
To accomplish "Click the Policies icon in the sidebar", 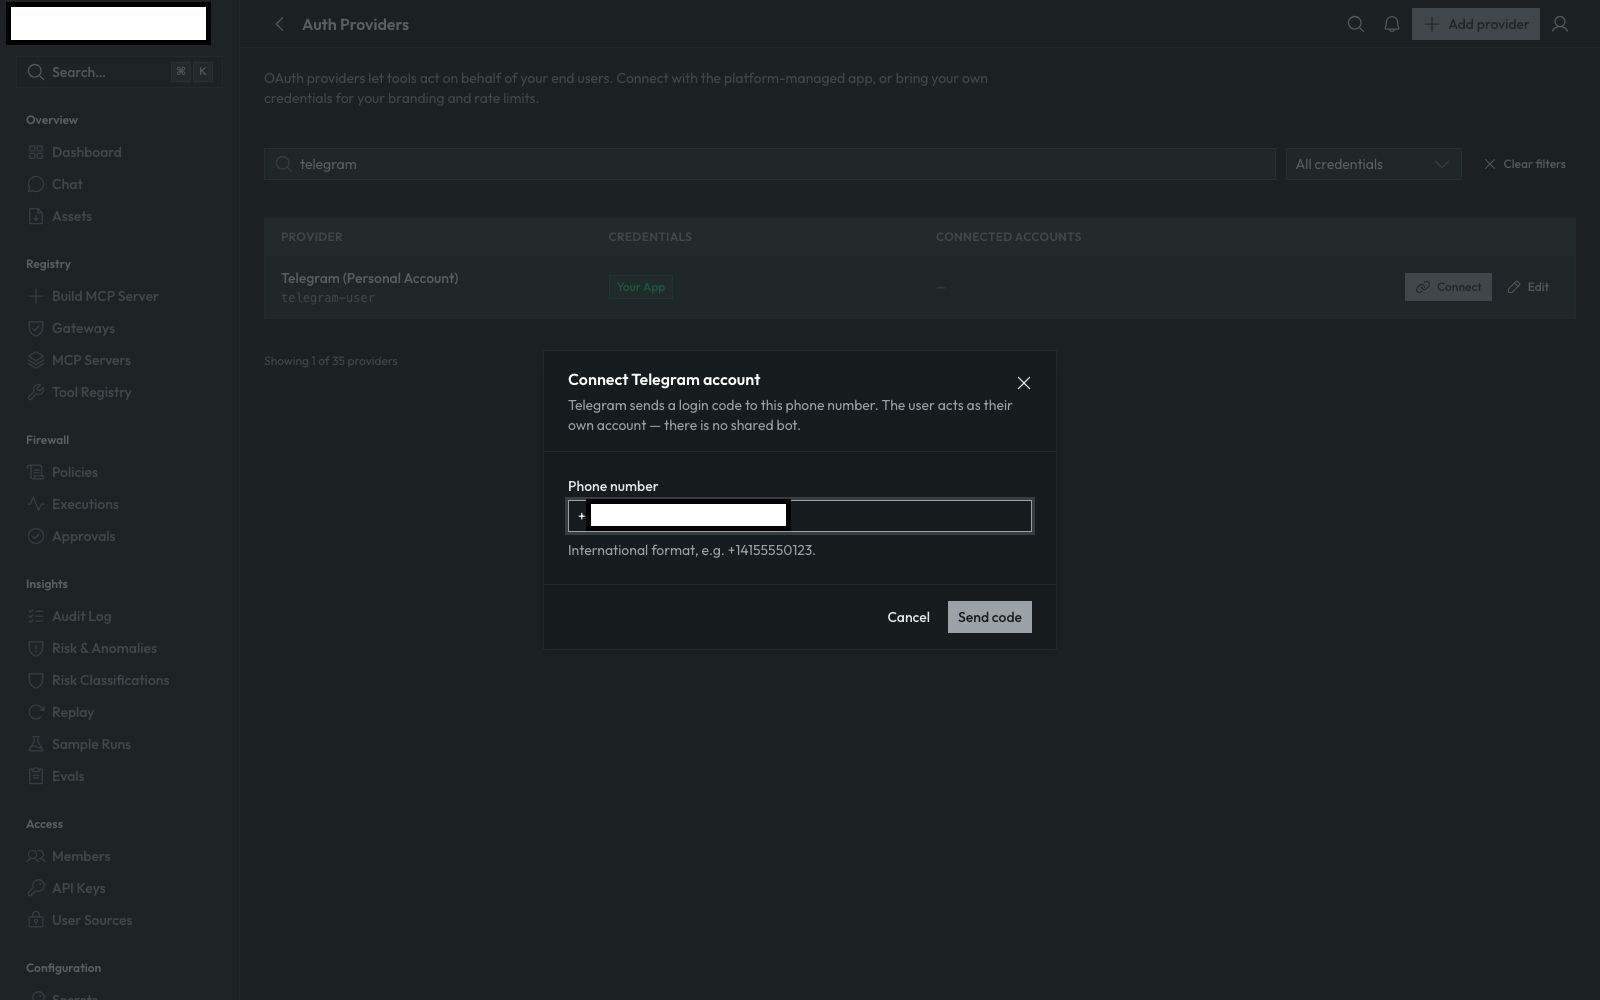I will [x=36, y=472].
